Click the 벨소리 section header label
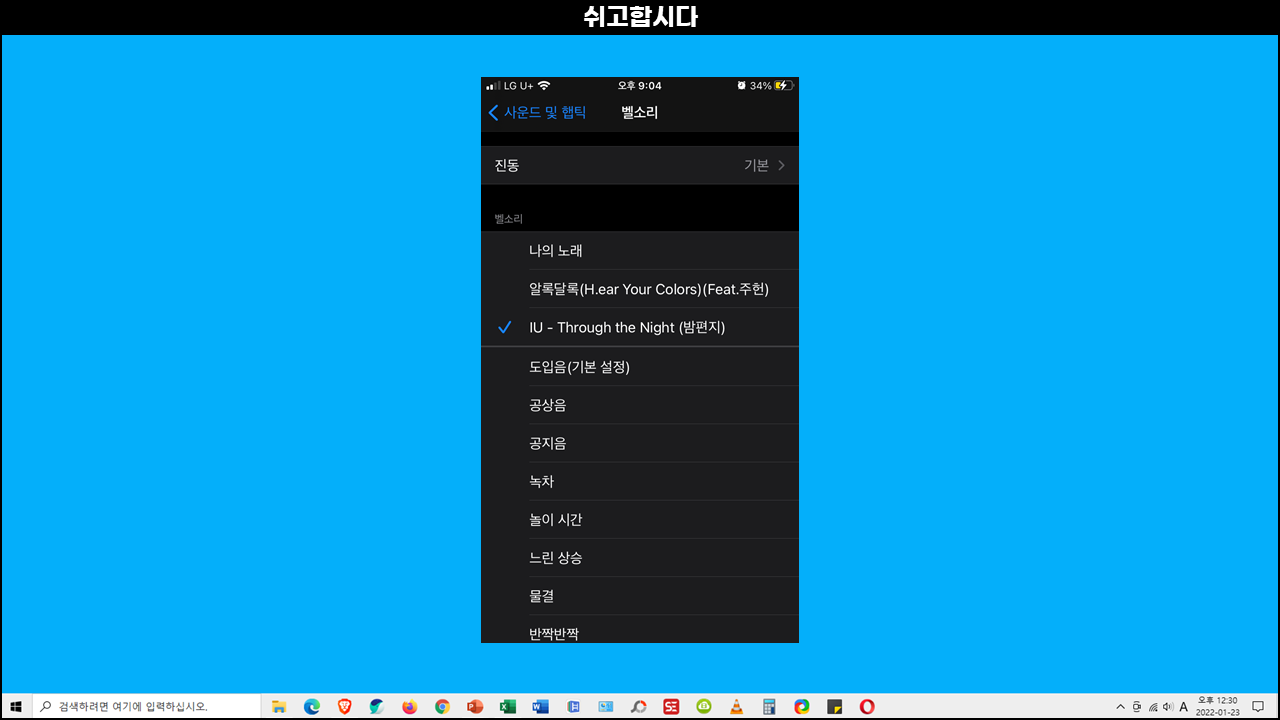This screenshot has height=720, width=1280. click(x=508, y=218)
